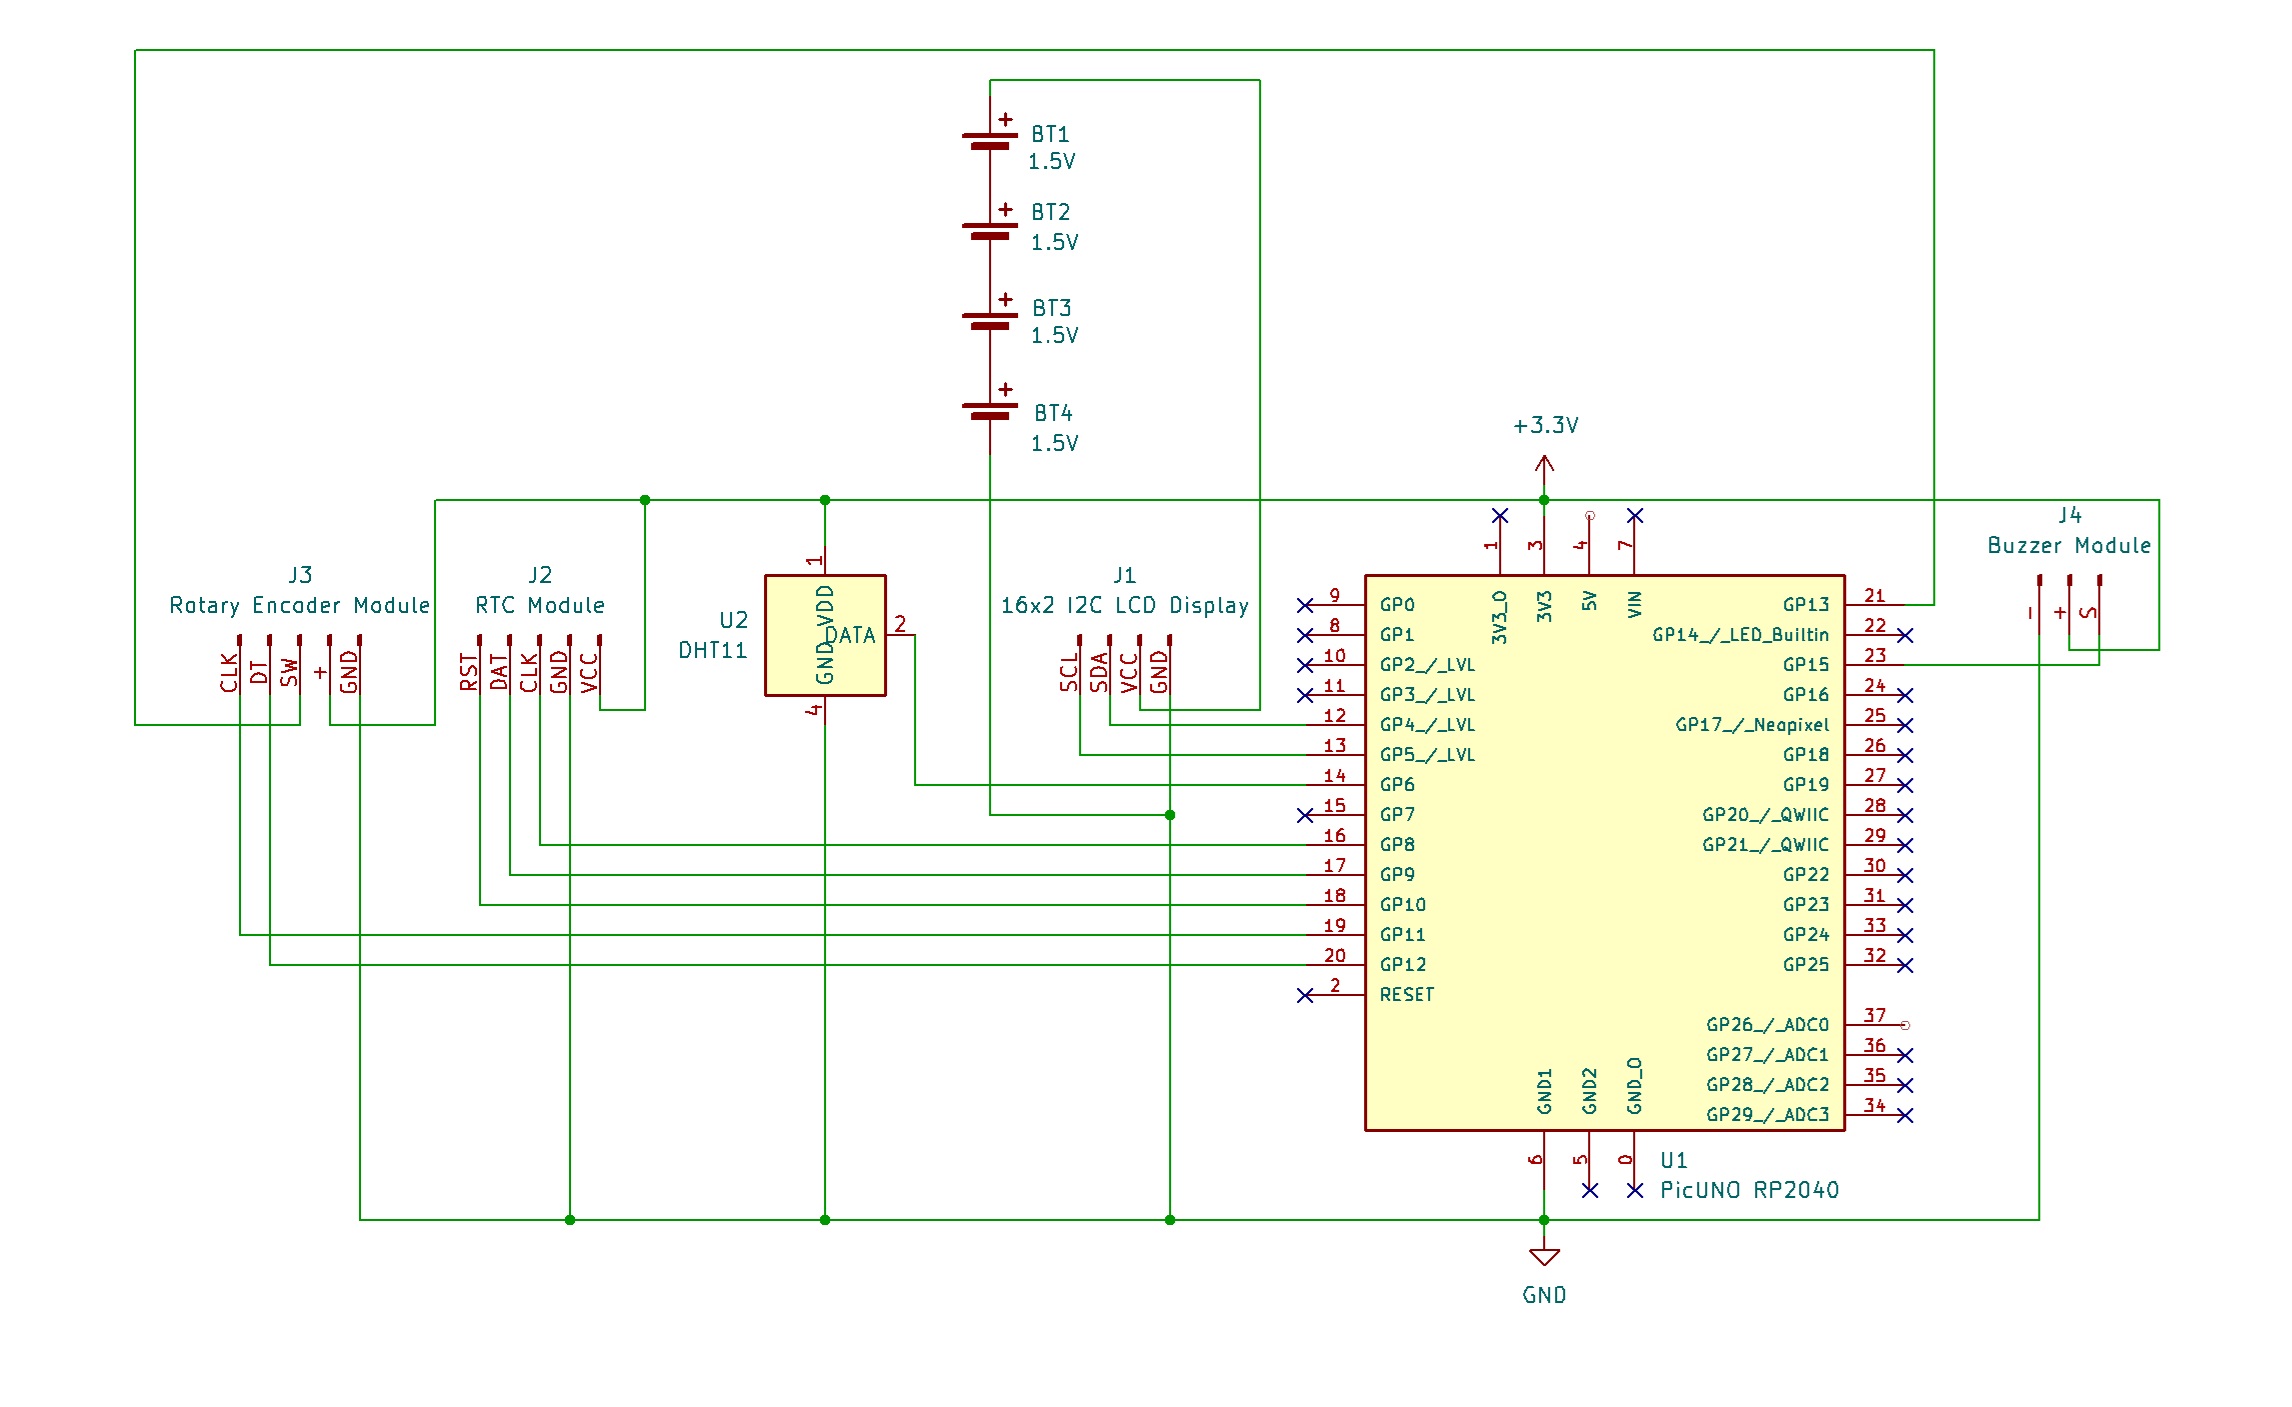Click the GP15 pin 23 on U1
Screen dimensions: 2292x1407
pos(1875,665)
